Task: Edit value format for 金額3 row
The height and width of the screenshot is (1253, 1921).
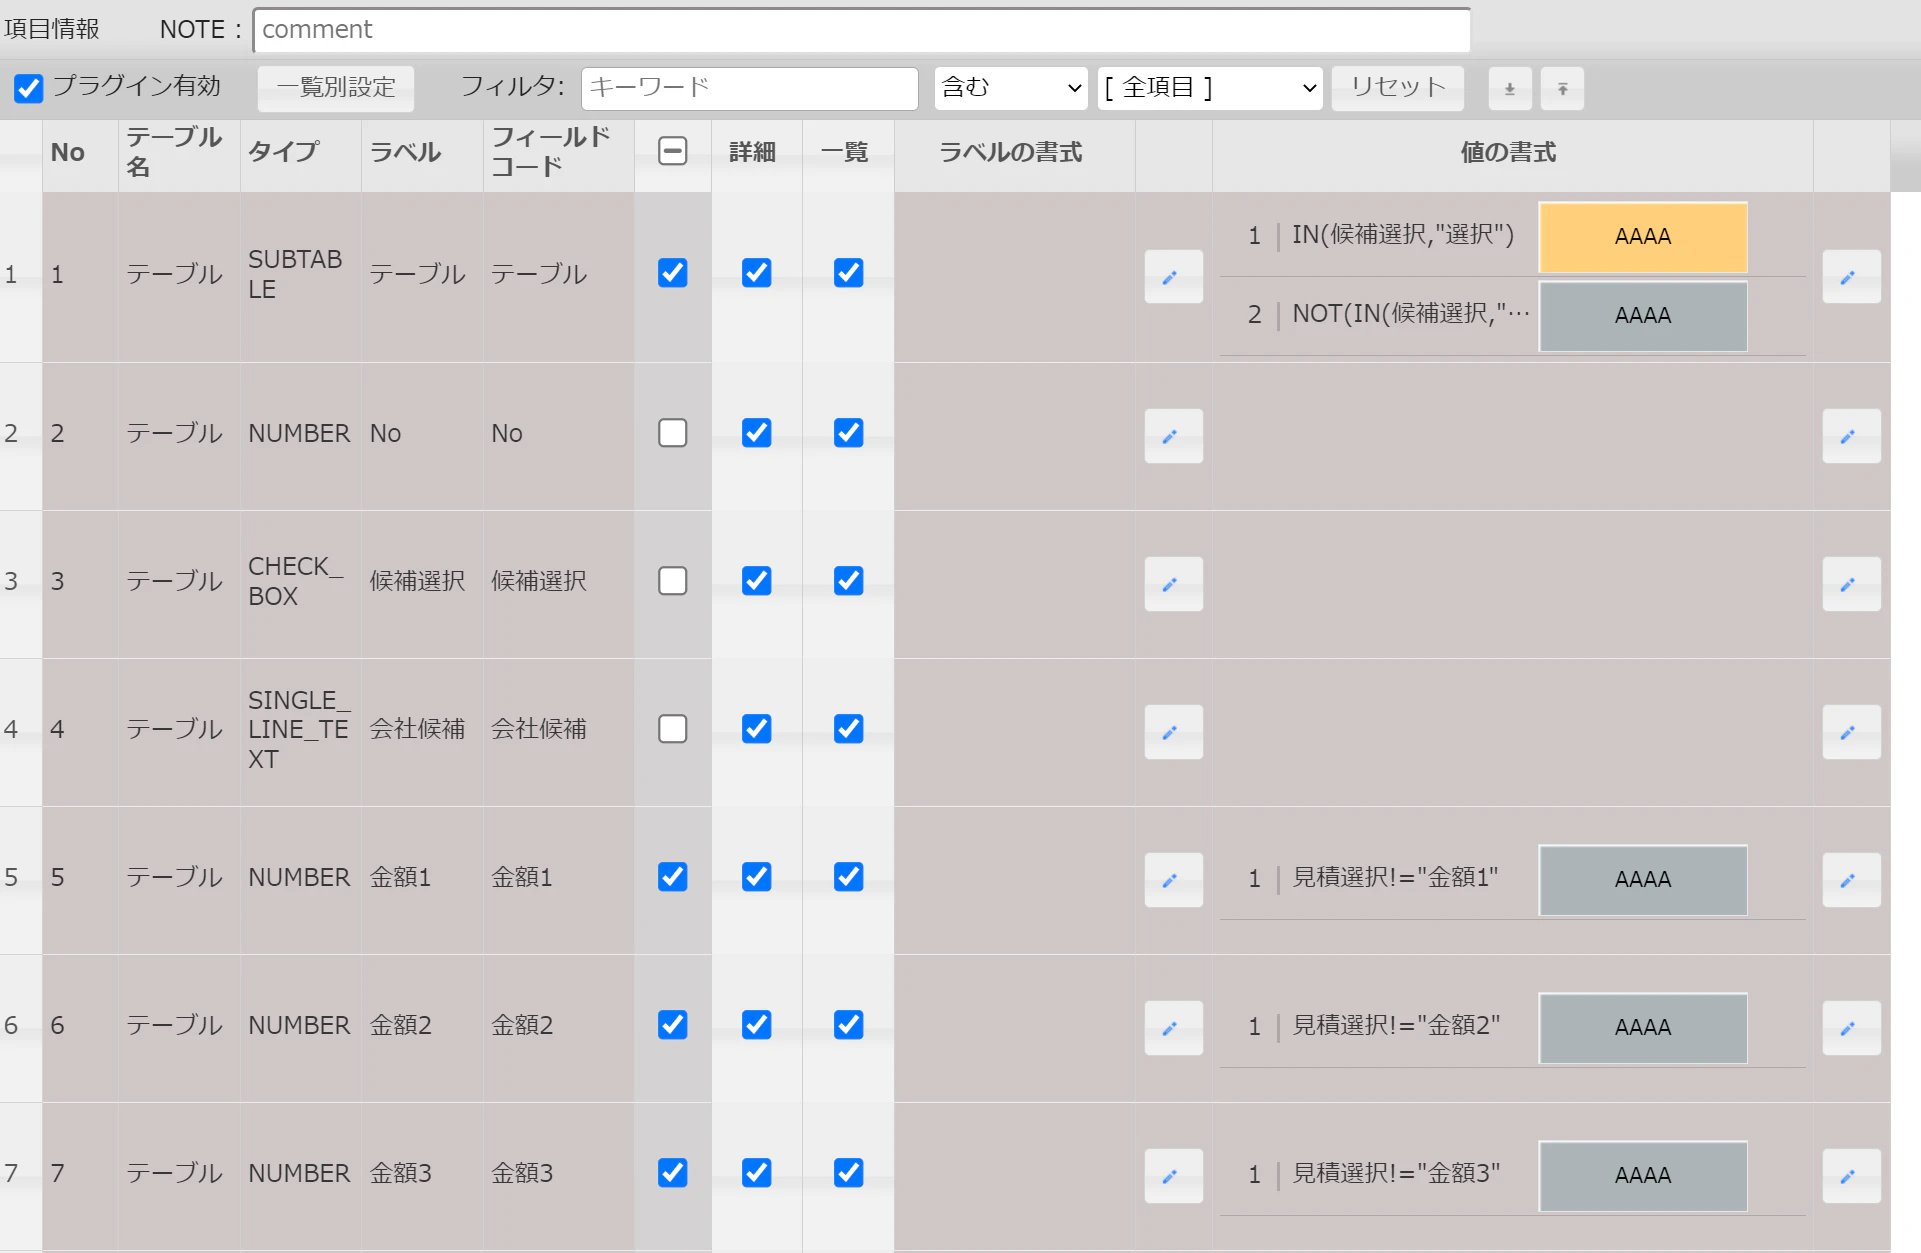Action: [x=1851, y=1175]
